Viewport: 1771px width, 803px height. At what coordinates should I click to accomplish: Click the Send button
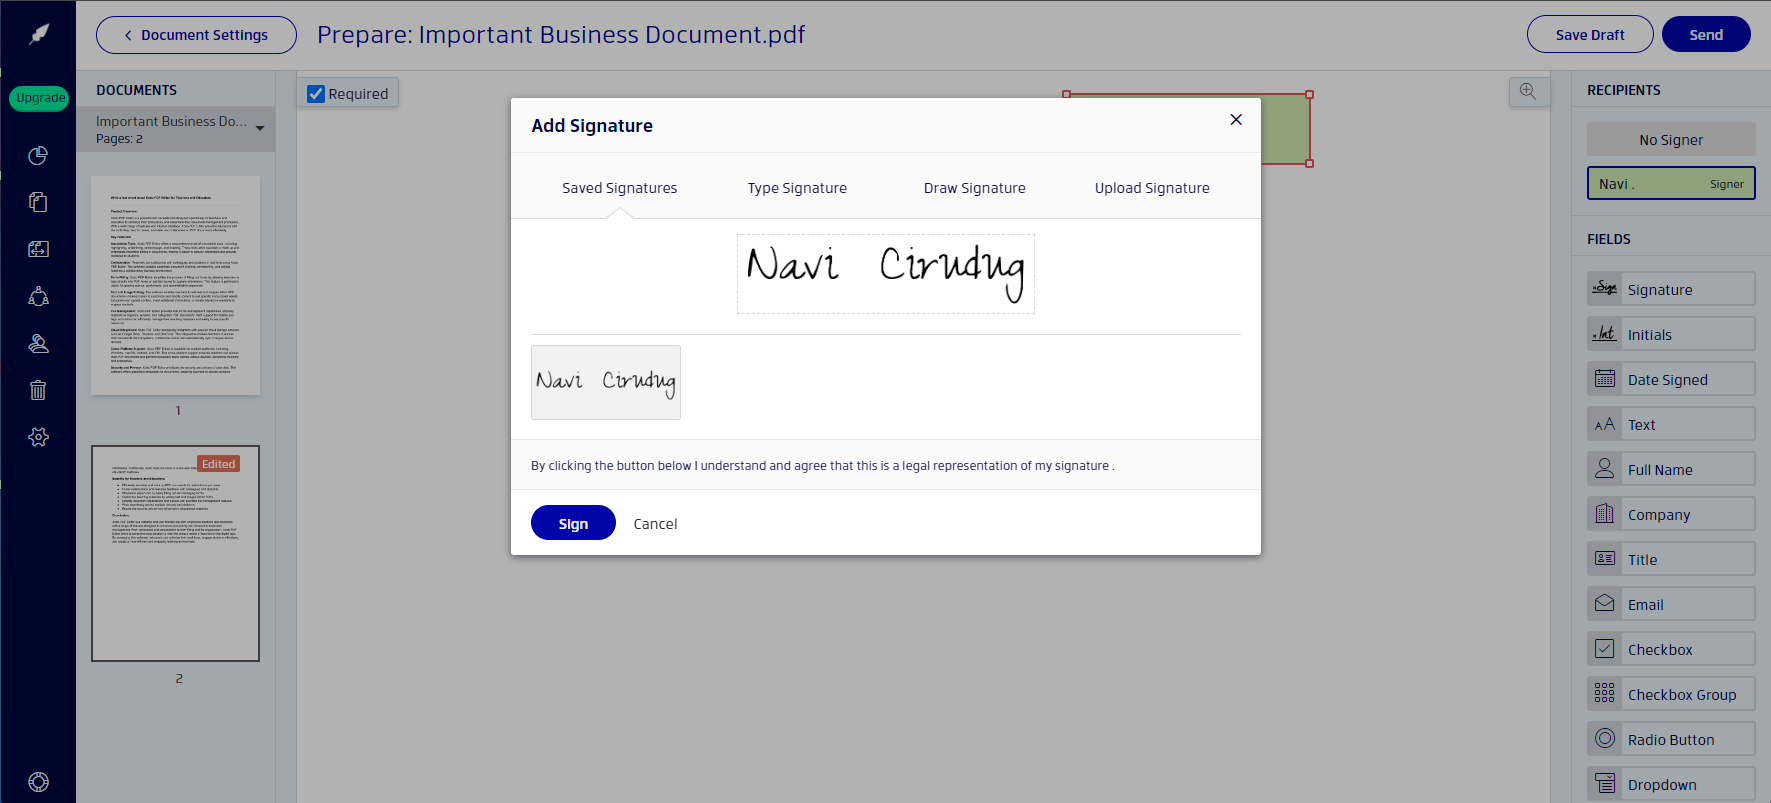point(1706,34)
